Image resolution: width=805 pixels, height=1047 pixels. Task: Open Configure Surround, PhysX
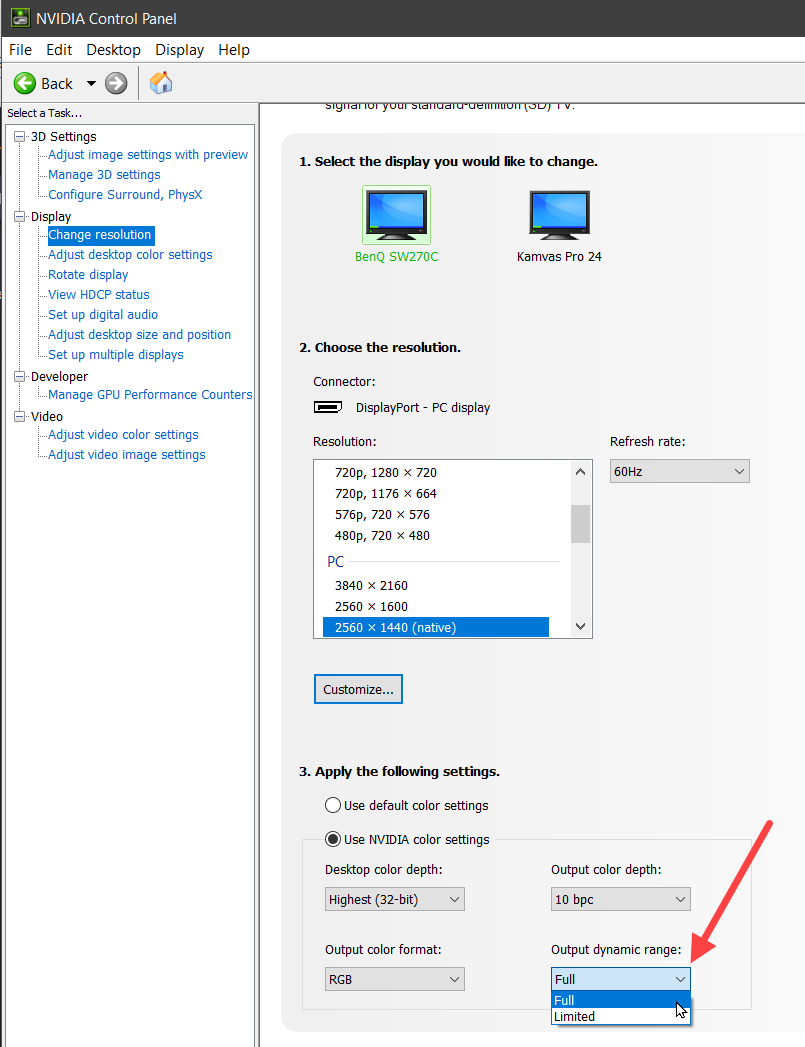click(x=125, y=195)
